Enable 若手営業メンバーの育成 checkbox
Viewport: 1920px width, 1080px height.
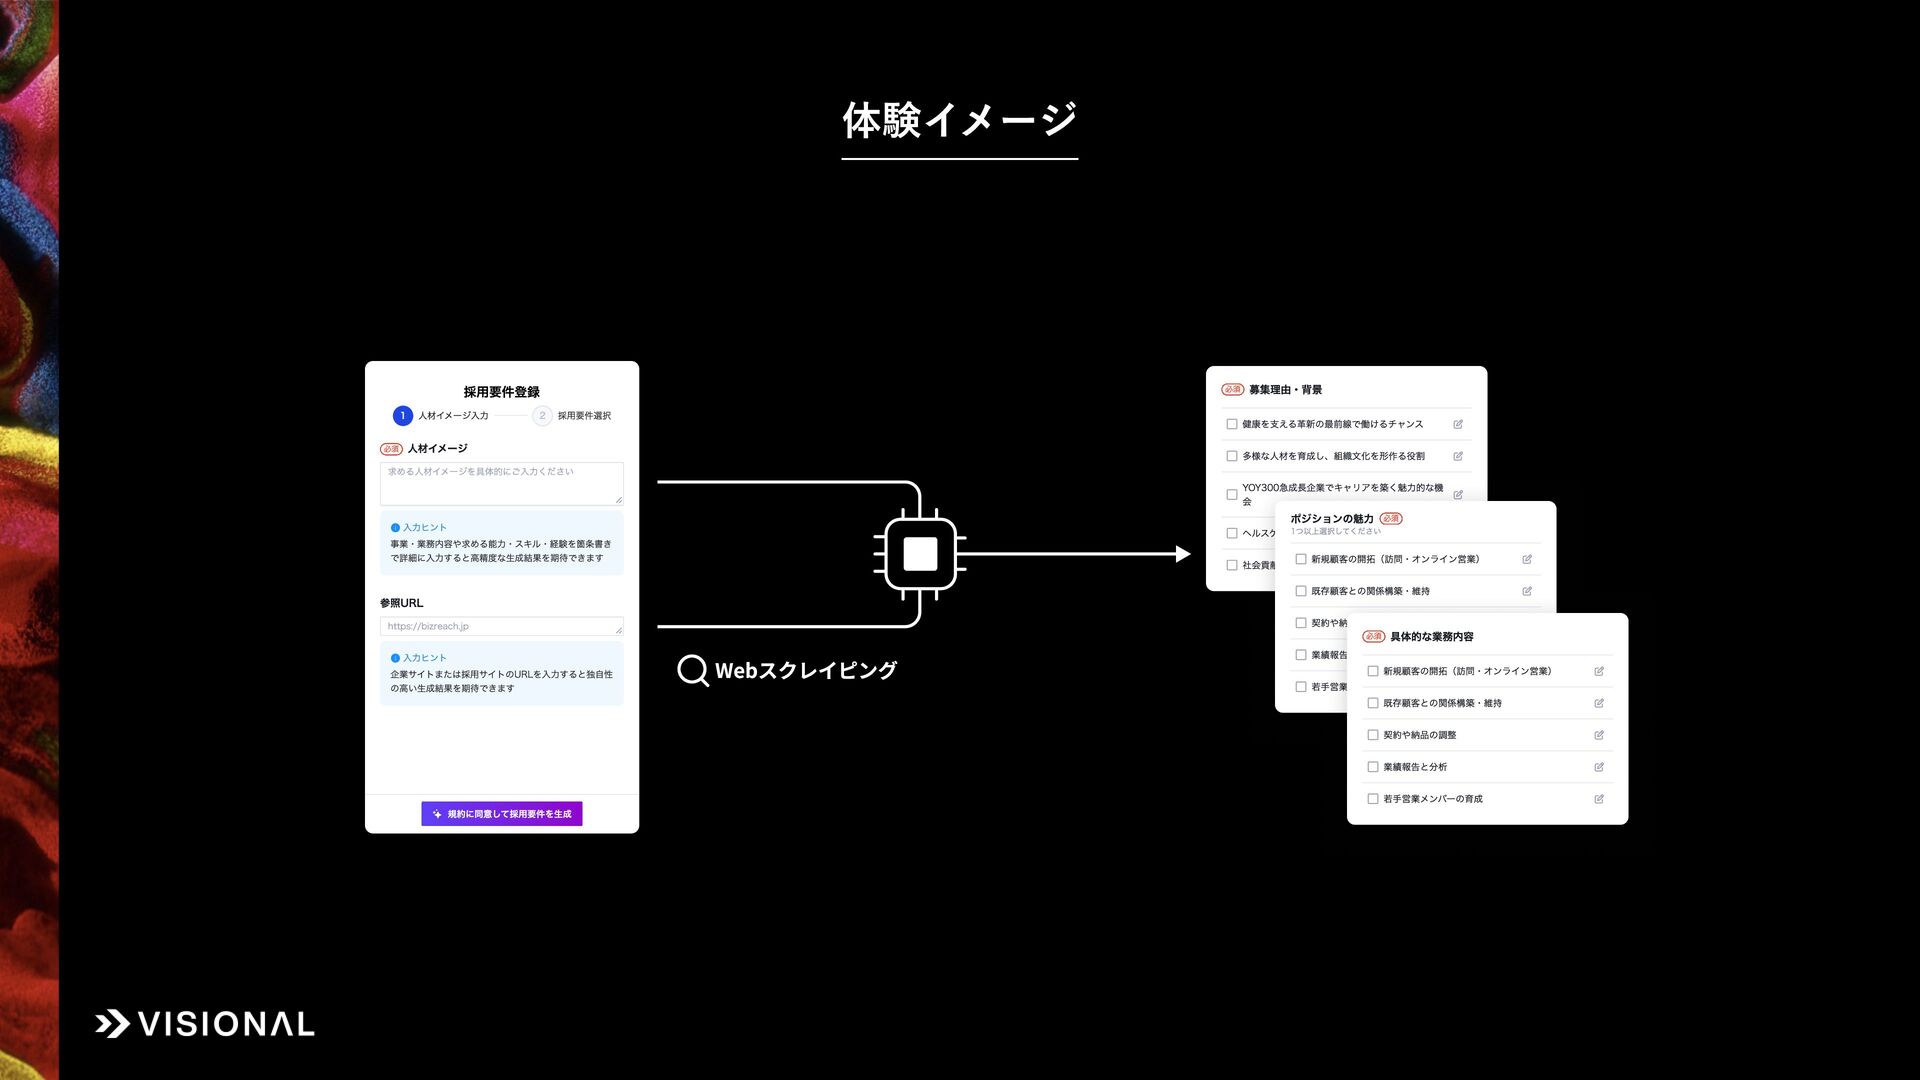click(x=1373, y=799)
